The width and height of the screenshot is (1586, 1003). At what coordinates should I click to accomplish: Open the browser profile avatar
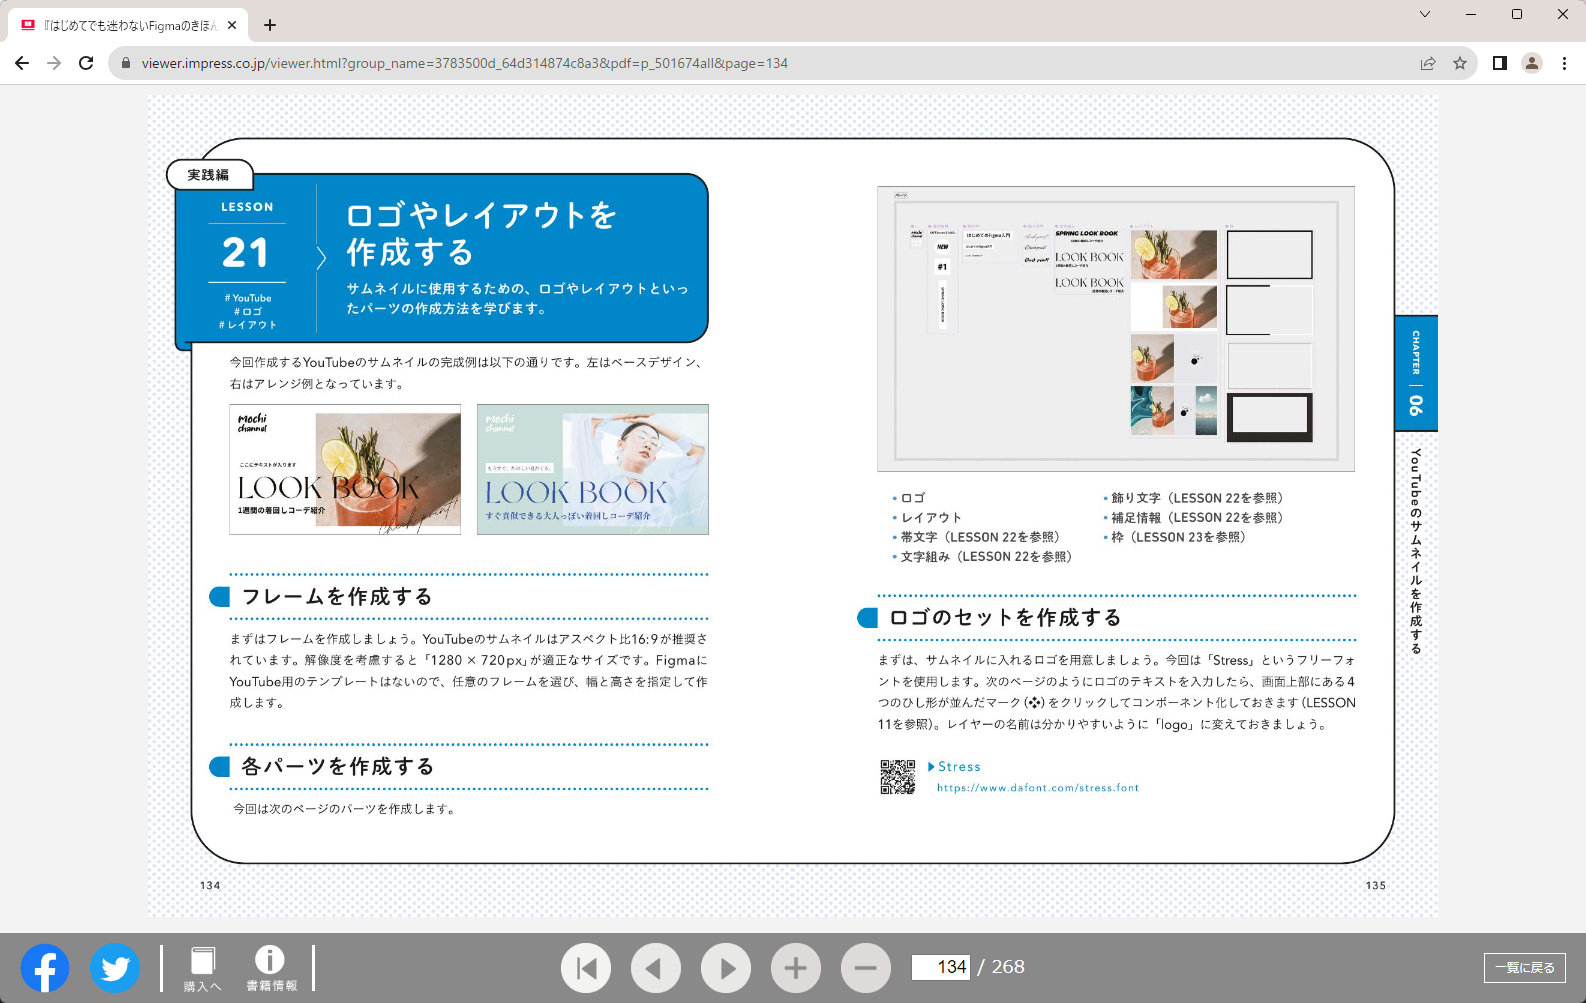(1532, 63)
